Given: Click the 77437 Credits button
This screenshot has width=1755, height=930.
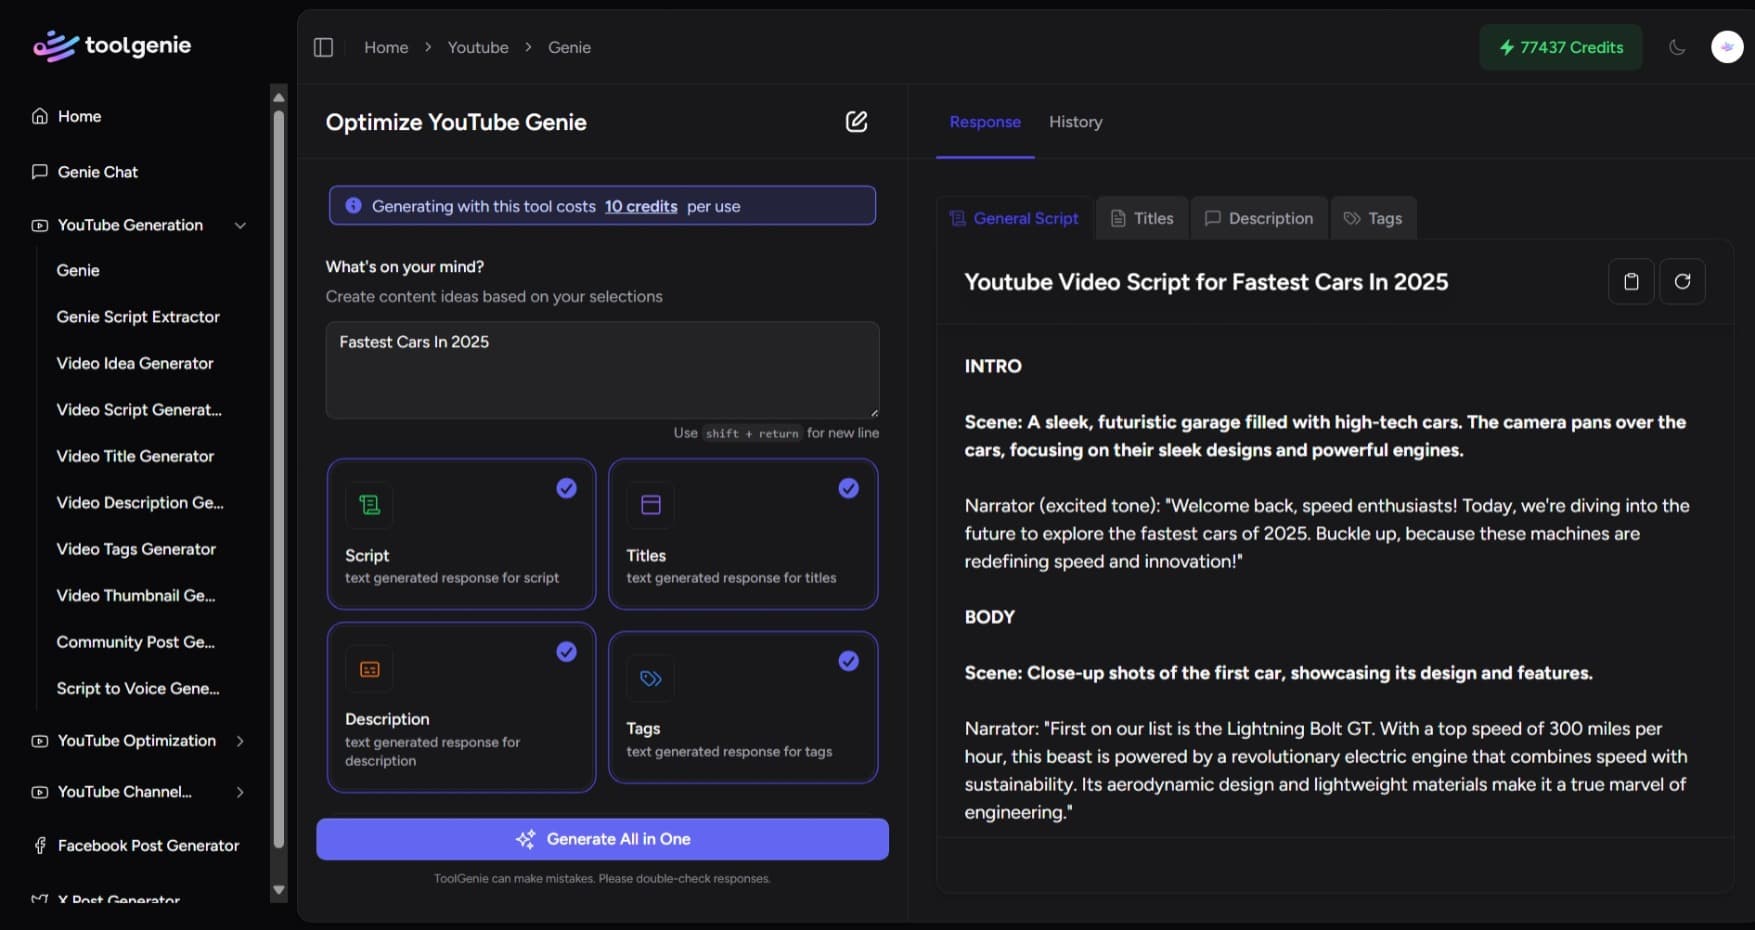Looking at the screenshot, I should [1561, 47].
